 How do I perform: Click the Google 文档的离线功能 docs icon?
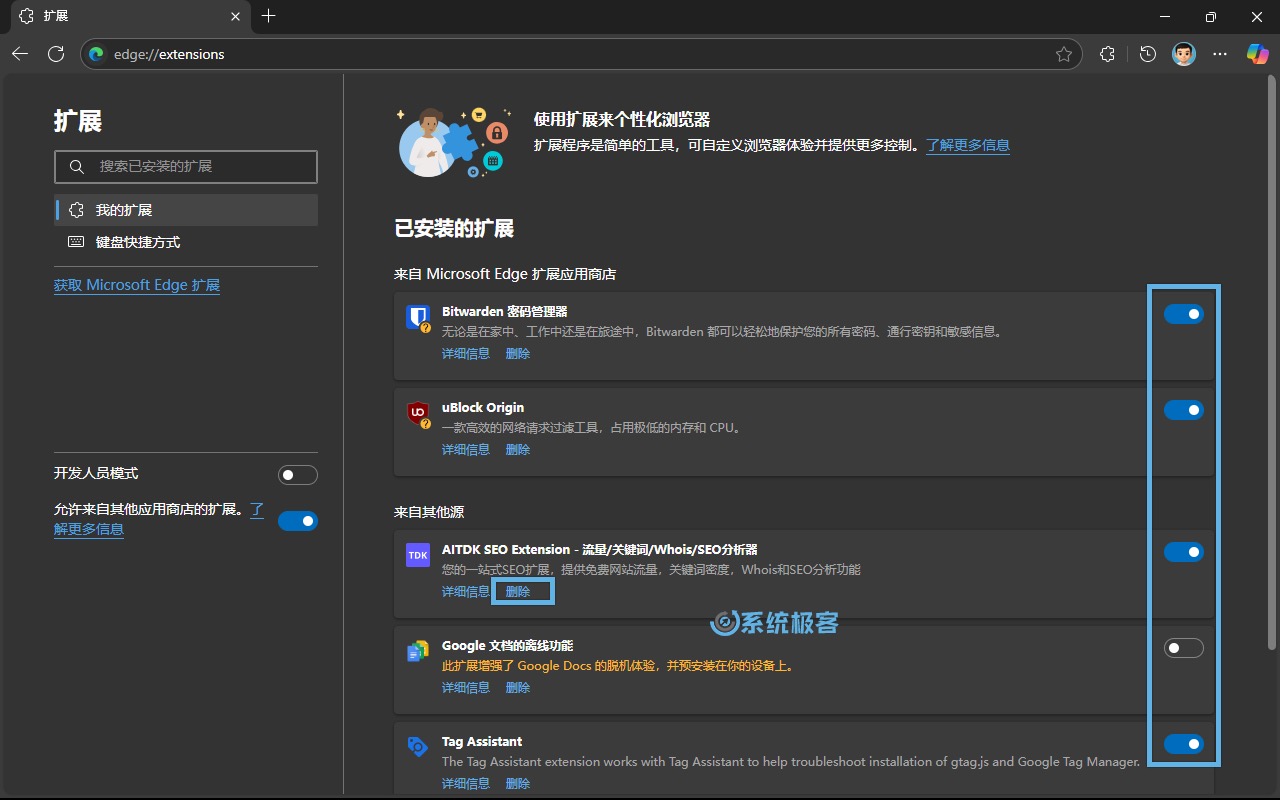(418, 651)
